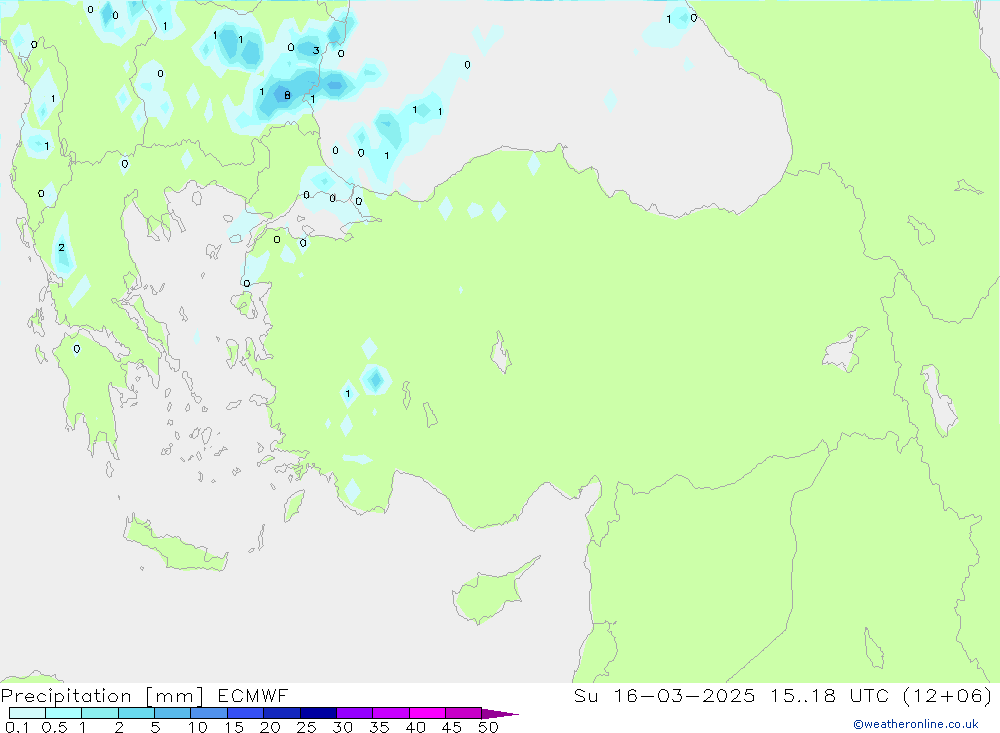The width and height of the screenshot is (1000, 733).
Task: Click the legend scale label "20"
Action: 270,727
